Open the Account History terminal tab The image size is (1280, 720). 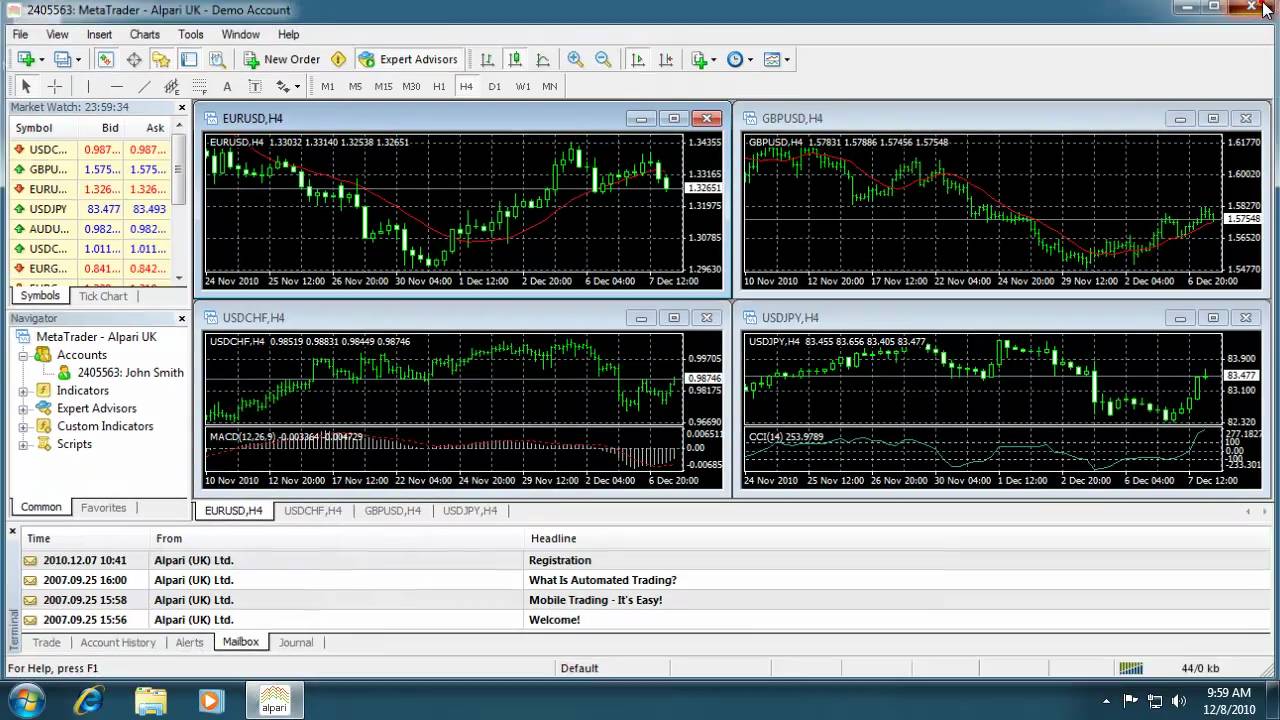pos(118,643)
